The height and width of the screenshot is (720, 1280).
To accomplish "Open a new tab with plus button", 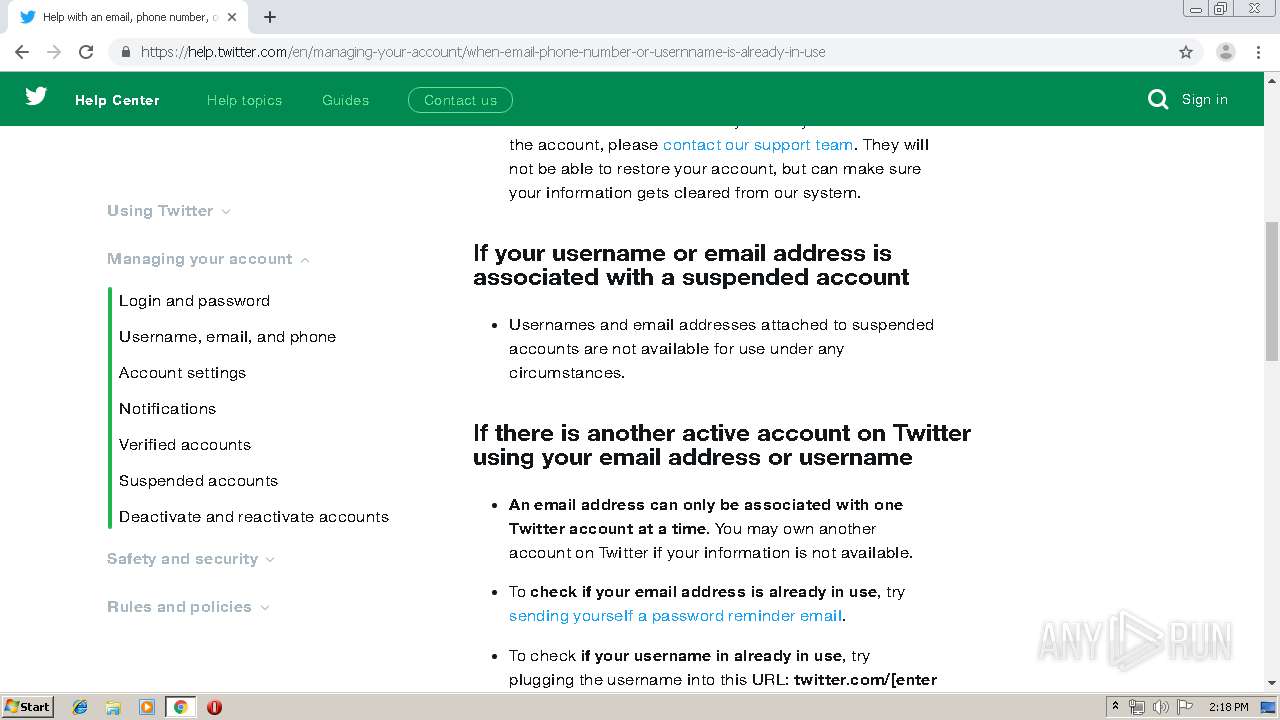I will 270,17.
